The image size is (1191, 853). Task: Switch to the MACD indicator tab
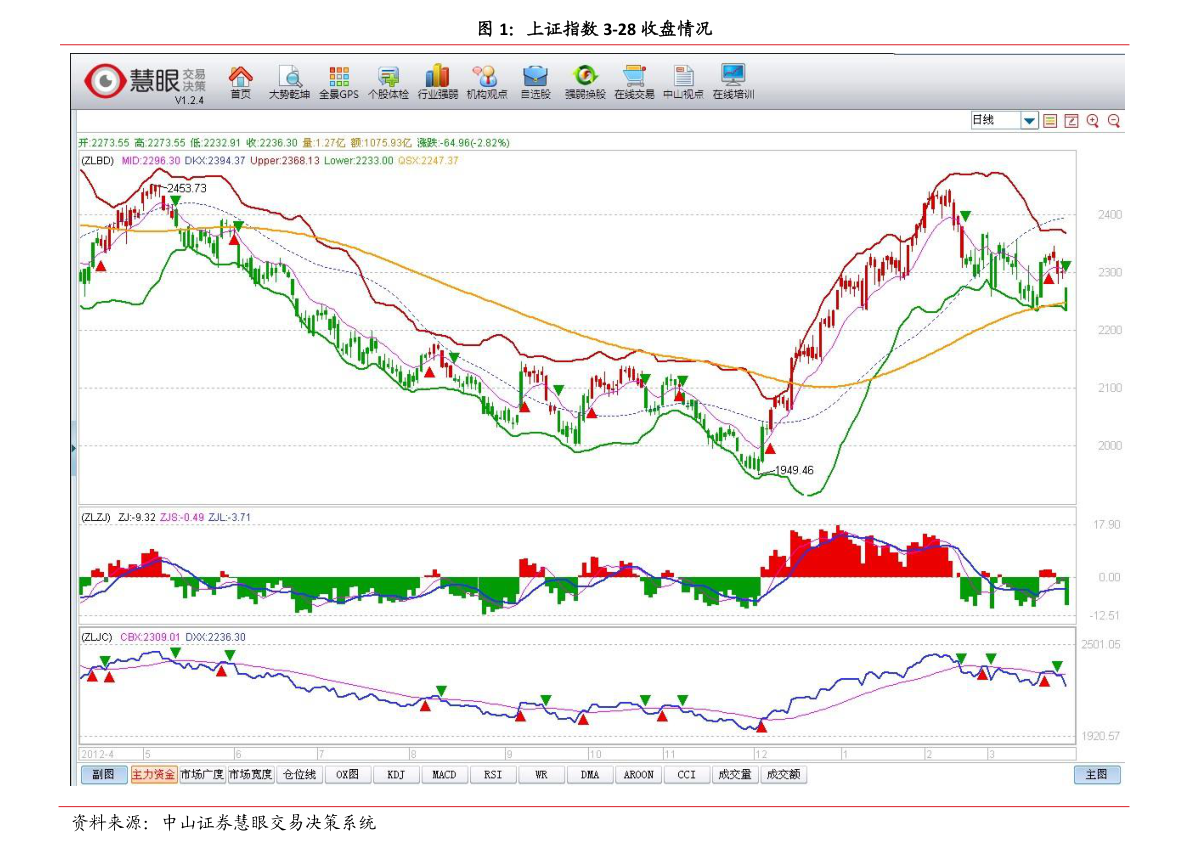[x=444, y=775]
